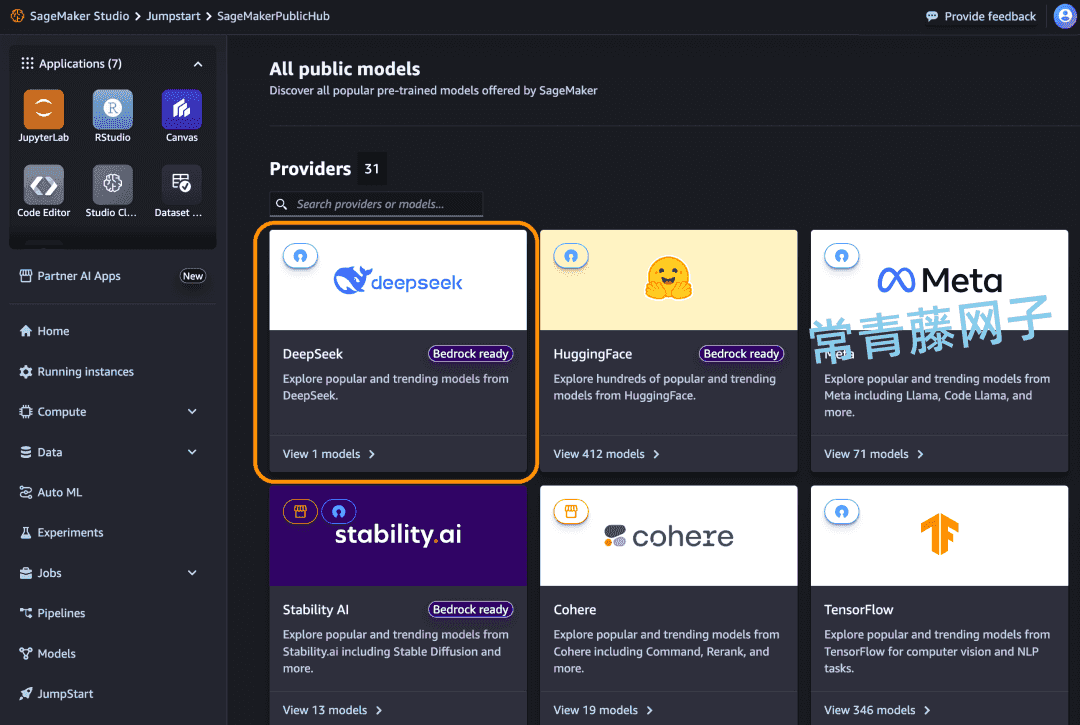Open the user profile avatar
Image resolution: width=1080 pixels, height=725 pixels.
tap(1065, 16)
